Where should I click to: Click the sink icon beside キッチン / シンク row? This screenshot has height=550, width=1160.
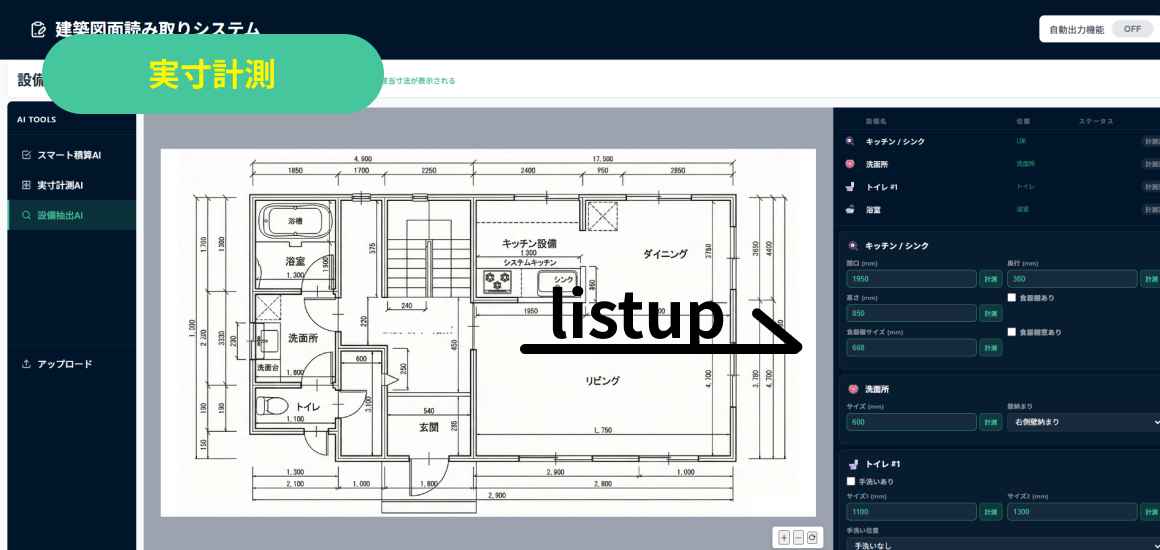tap(851, 141)
